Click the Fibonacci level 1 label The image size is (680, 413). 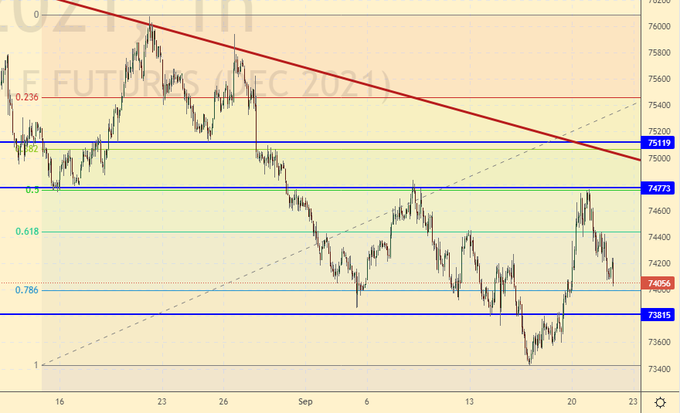point(35,365)
